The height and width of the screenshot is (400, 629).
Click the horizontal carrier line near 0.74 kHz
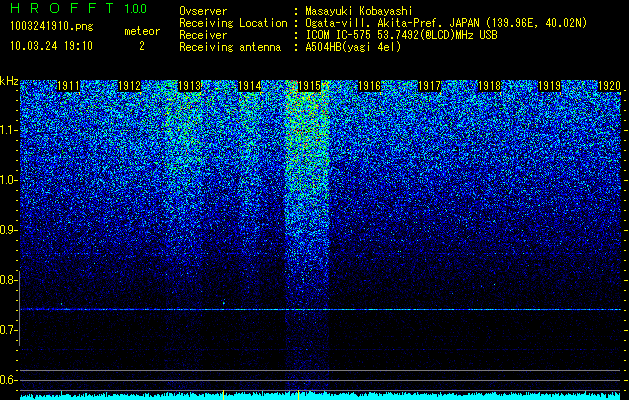pos(321,309)
